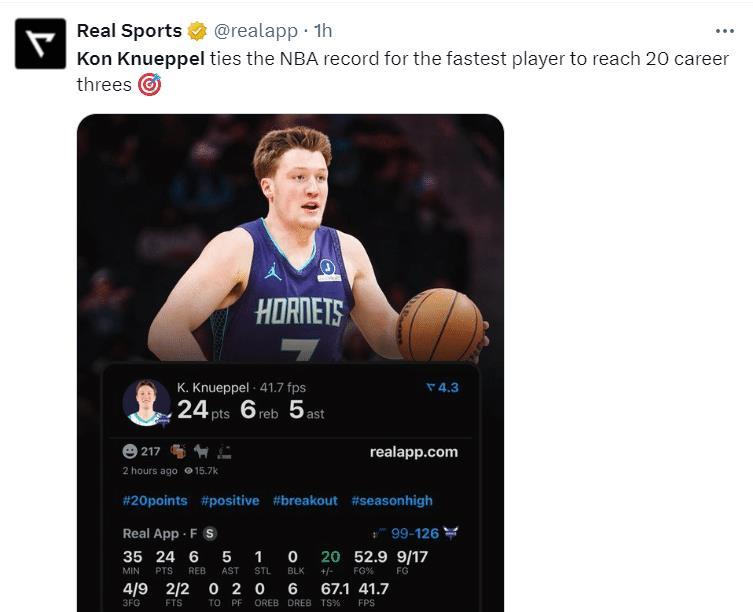Click the 1h timestamp of the tweet
Viewport: 753px width, 612px height.
323,31
